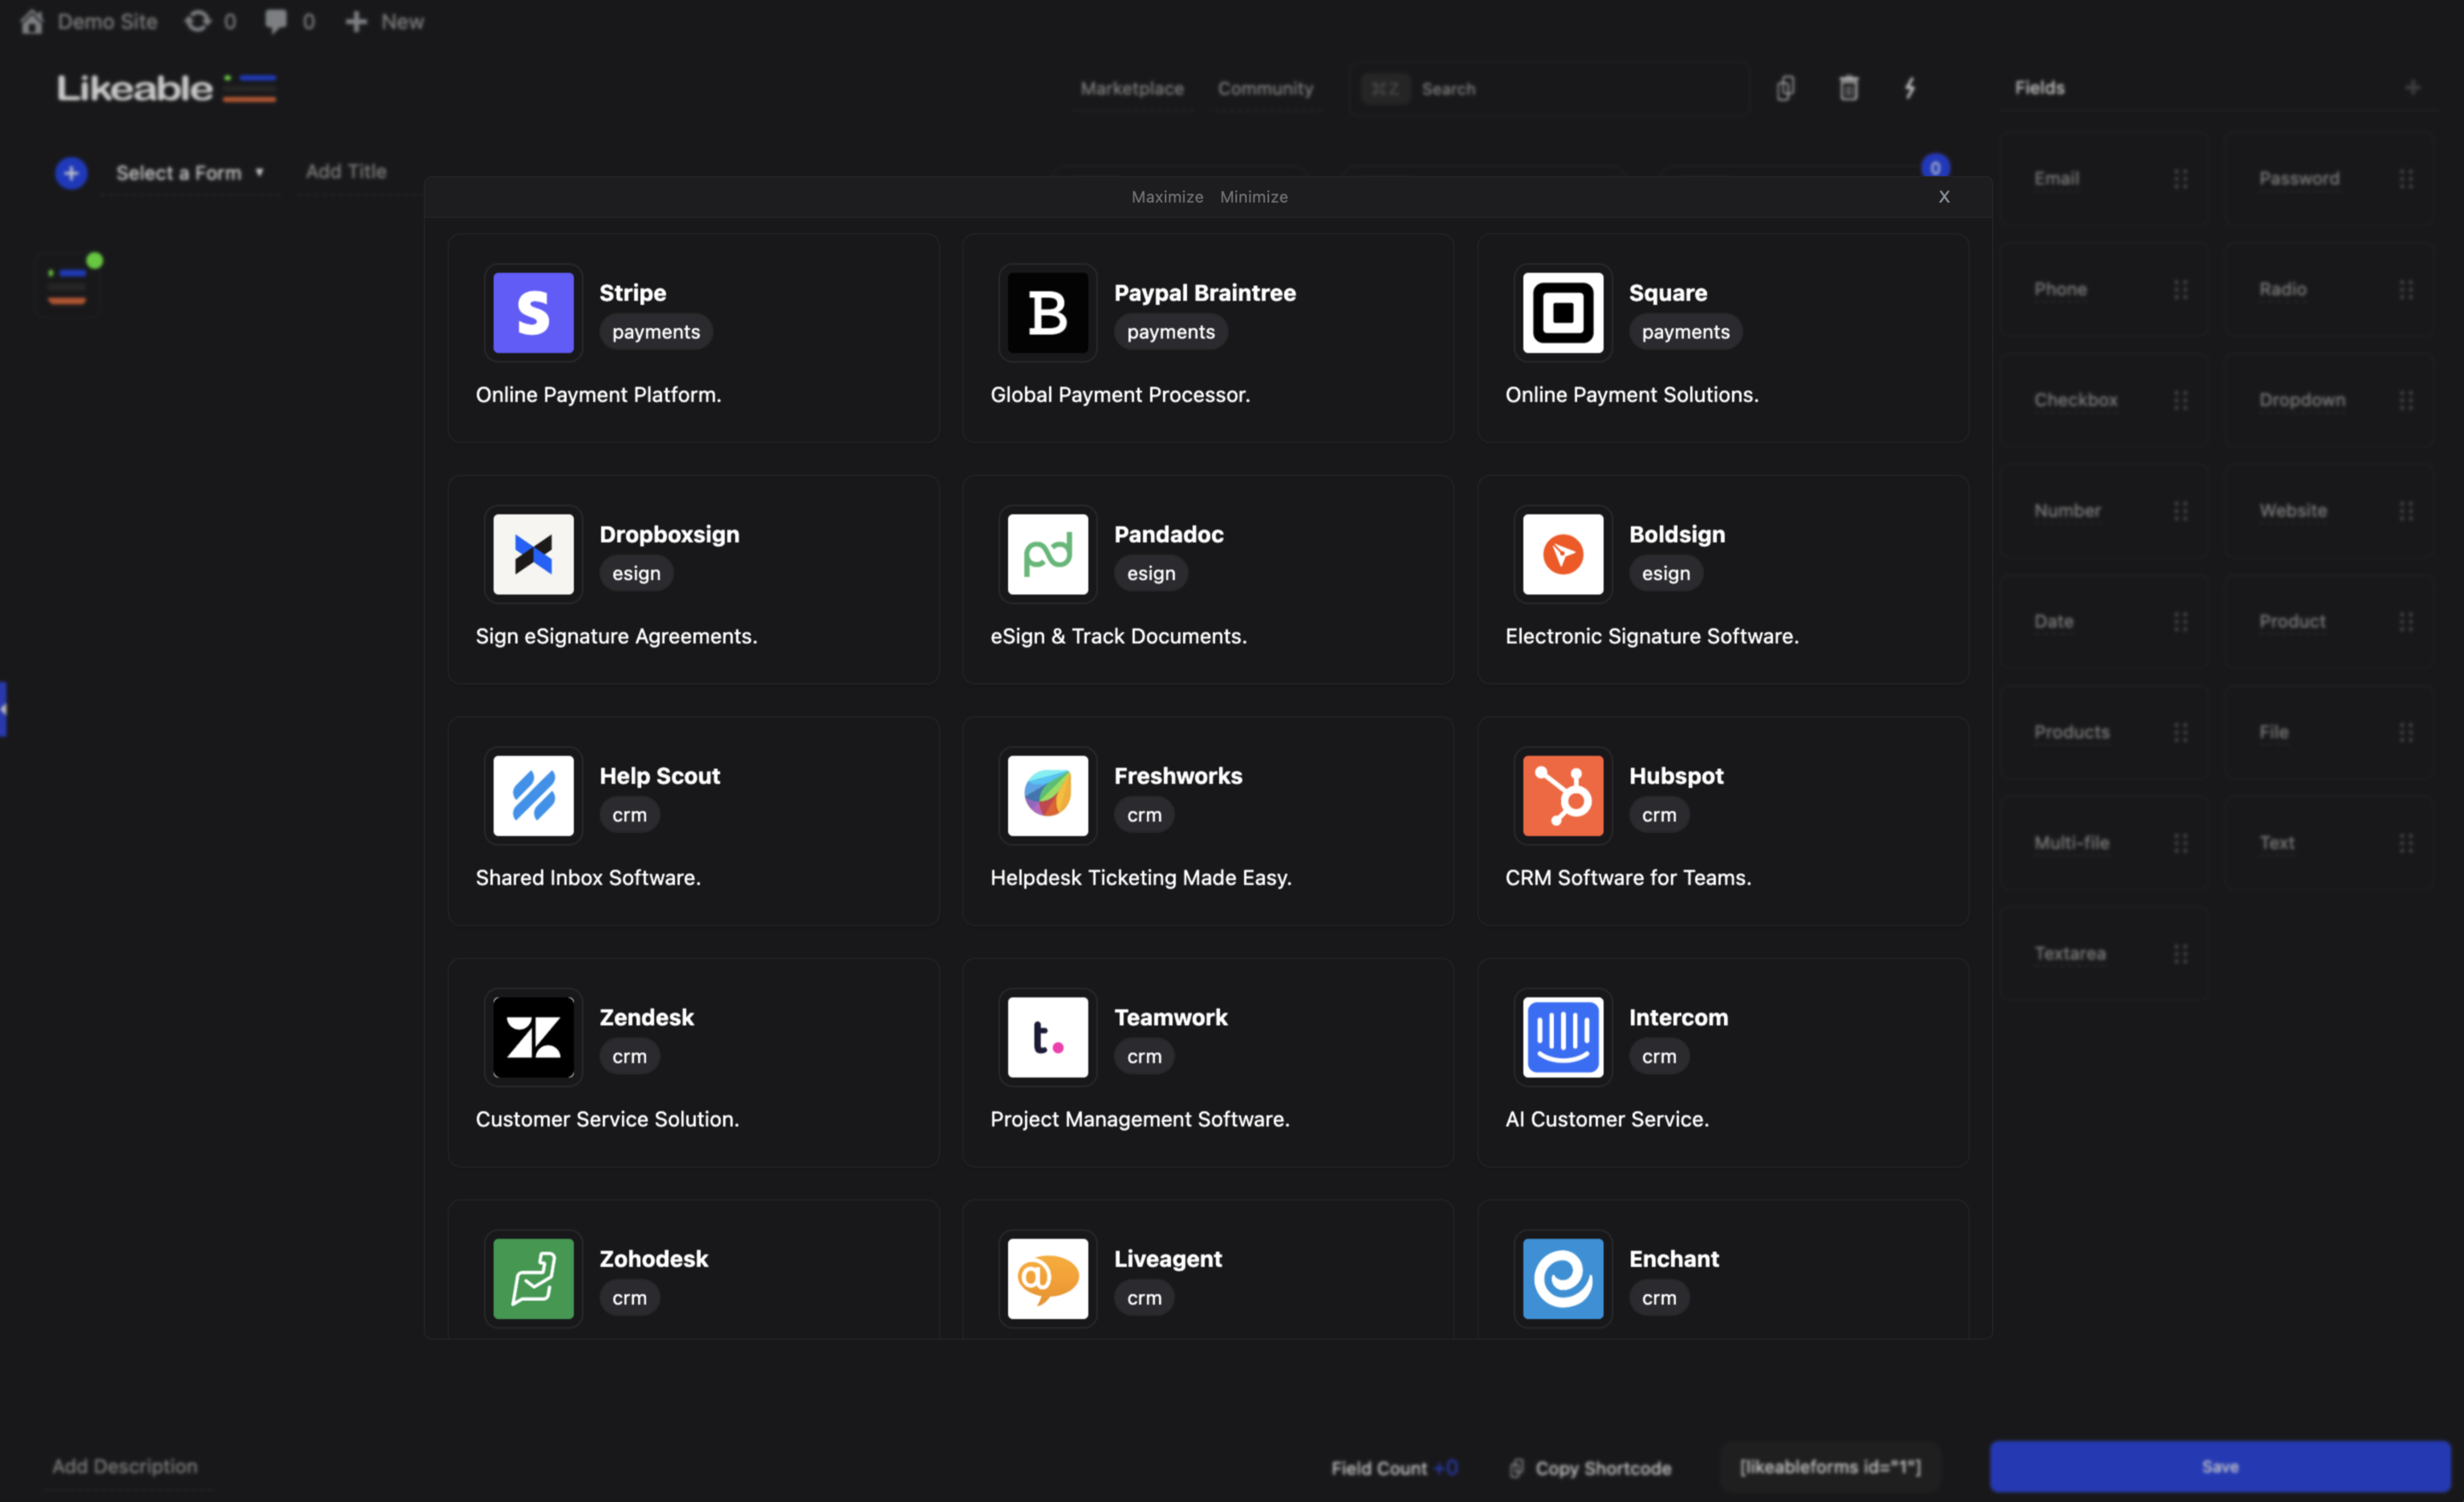Click the copy form icon in header
The height and width of the screenshot is (1502, 2464).
1785,88
